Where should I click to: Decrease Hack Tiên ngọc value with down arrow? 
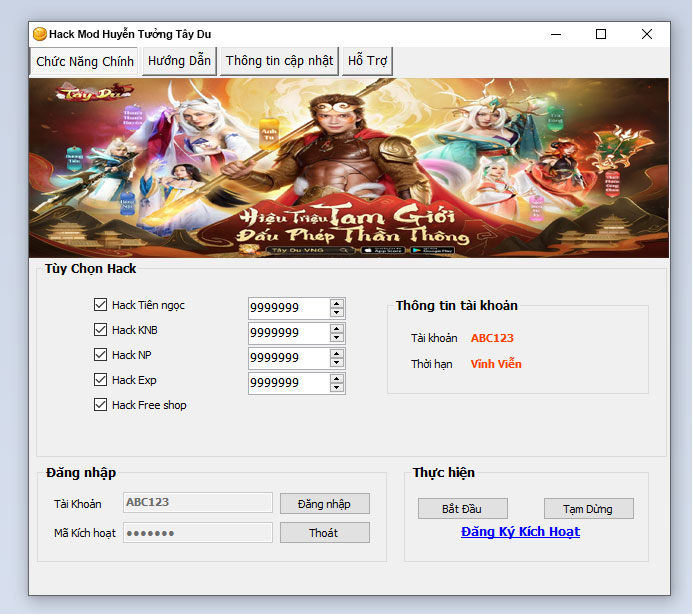[337, 312]
